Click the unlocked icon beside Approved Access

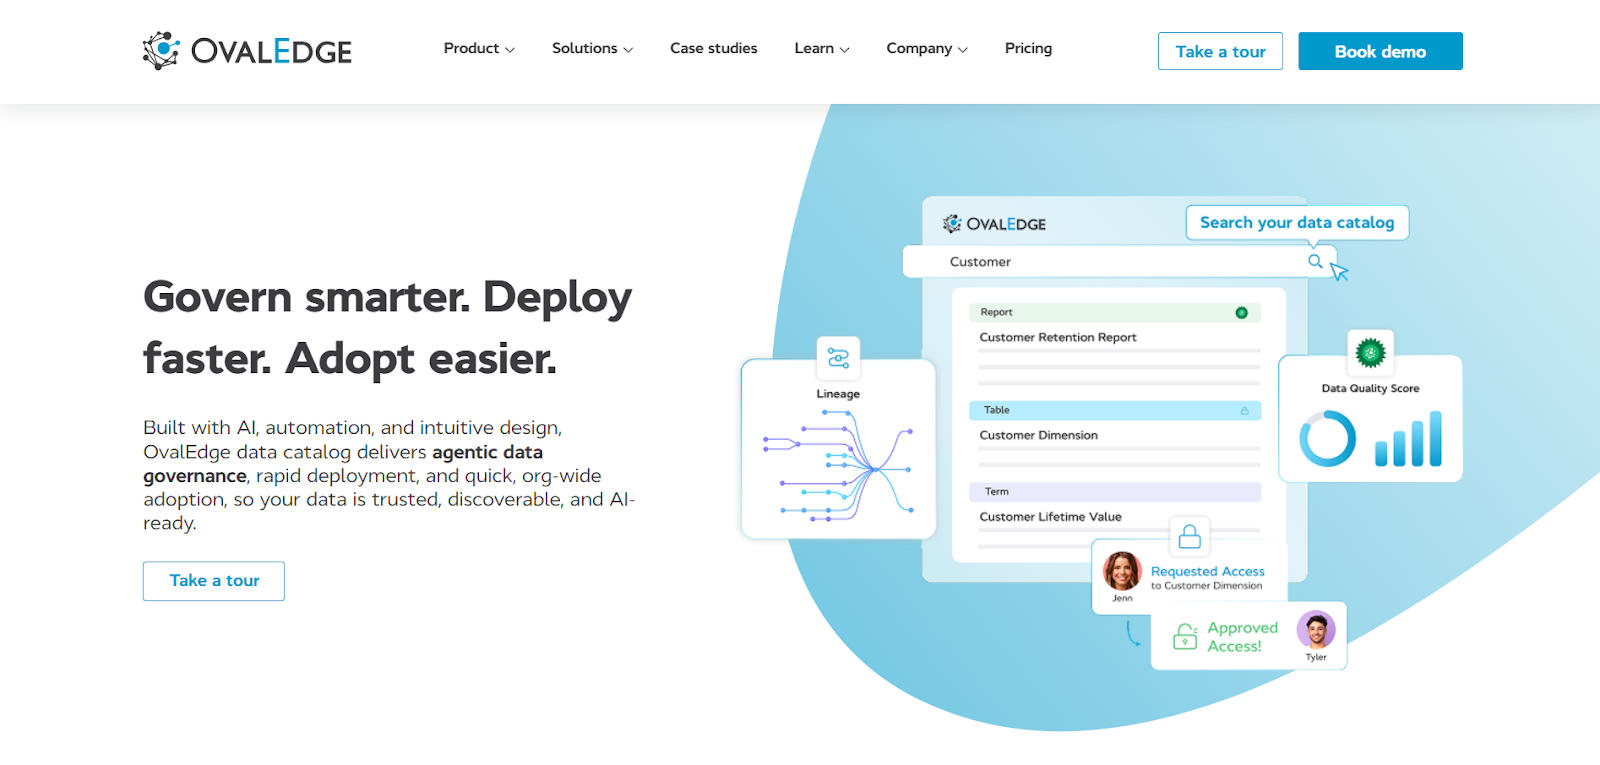pyautogui.click(x=1185, y=636)
